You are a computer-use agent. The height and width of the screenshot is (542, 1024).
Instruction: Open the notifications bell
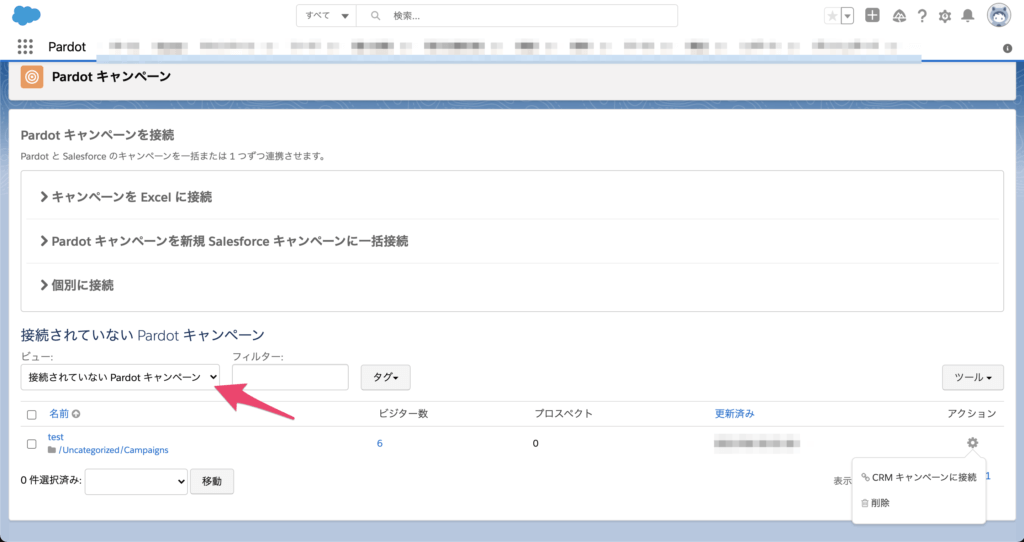(x=968, y=16)
